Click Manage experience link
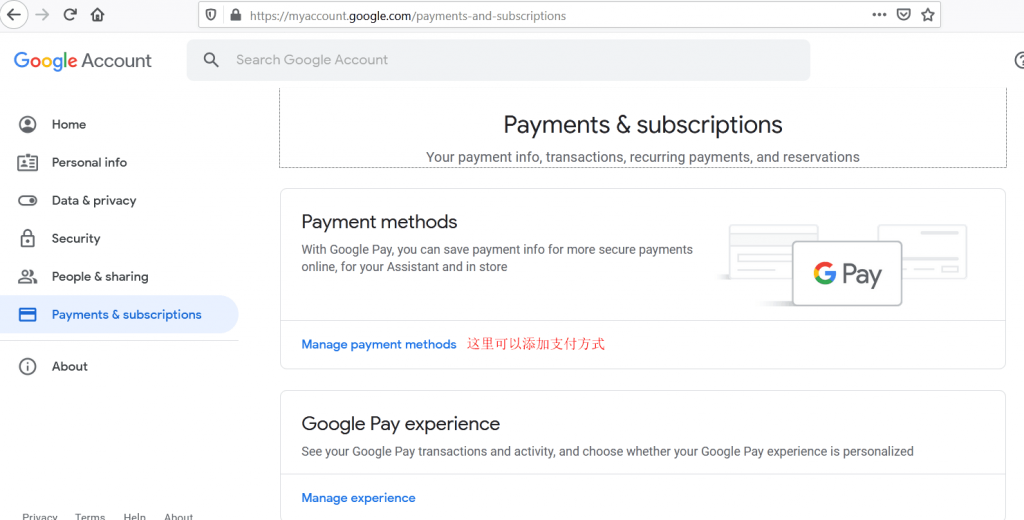 coord(359,498)
